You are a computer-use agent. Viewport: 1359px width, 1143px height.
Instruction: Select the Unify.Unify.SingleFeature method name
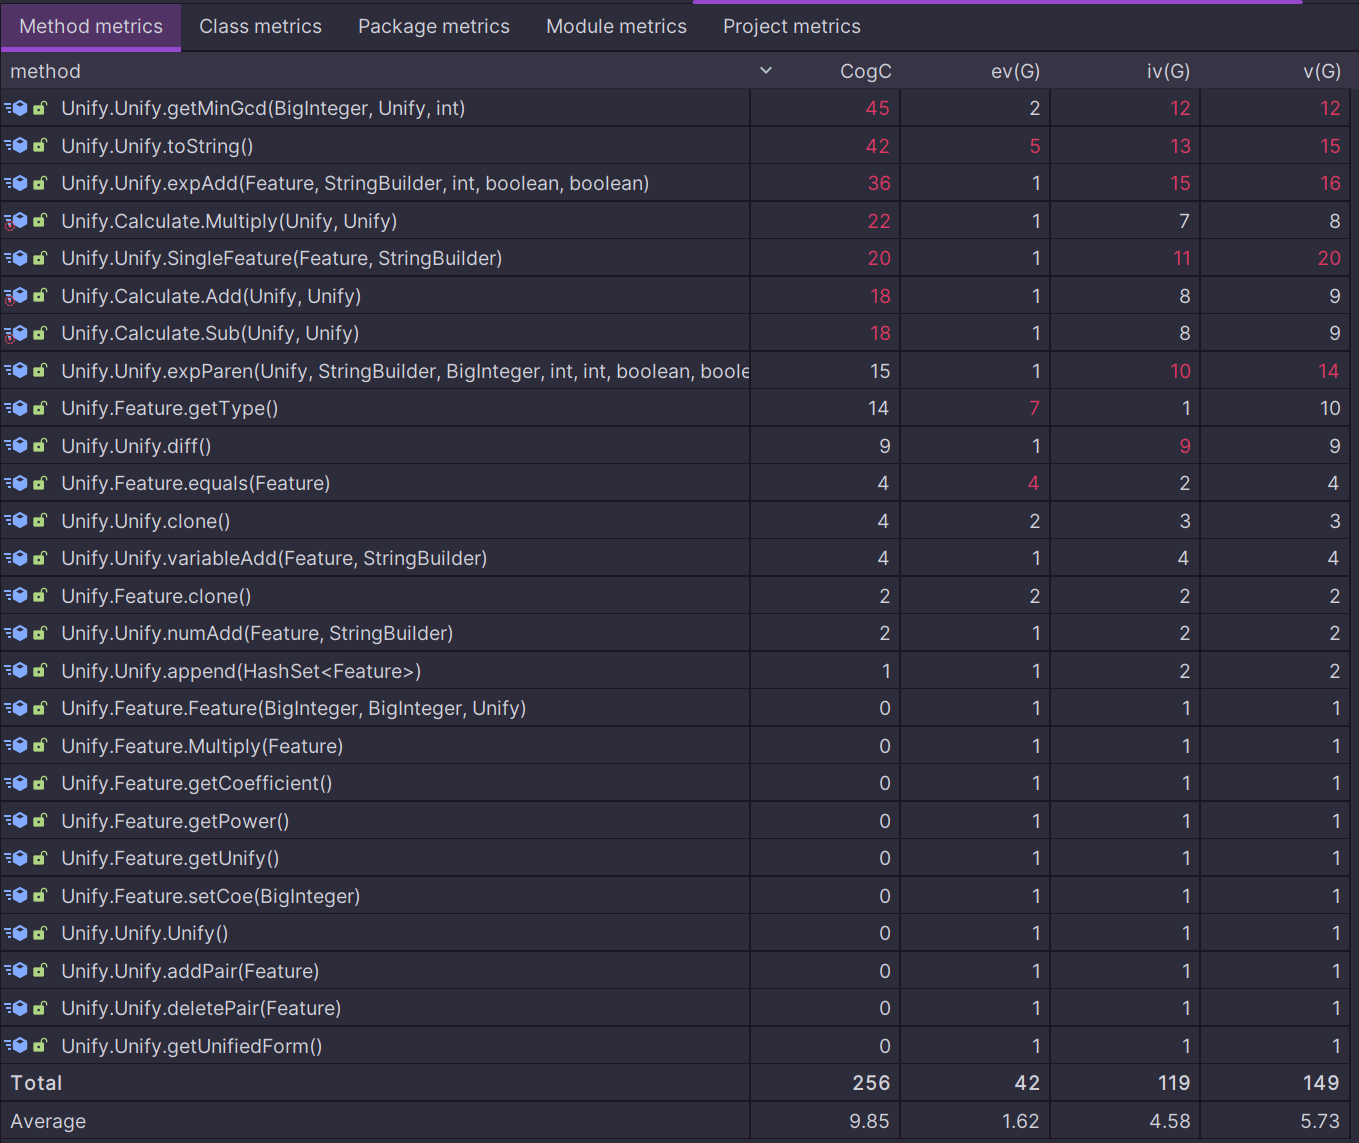click(282, 258)
